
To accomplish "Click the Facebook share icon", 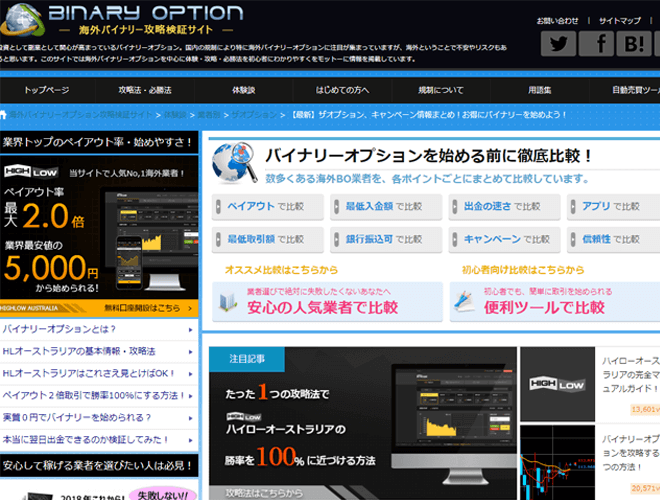I will coord(596,43).
